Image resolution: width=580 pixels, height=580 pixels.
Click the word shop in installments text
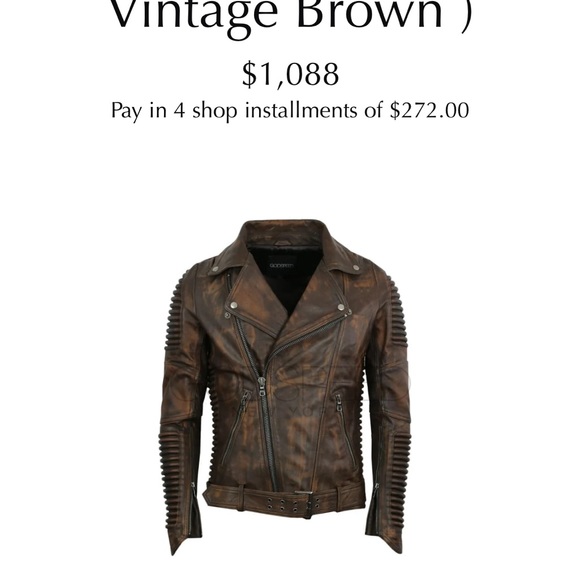[214, 111]
